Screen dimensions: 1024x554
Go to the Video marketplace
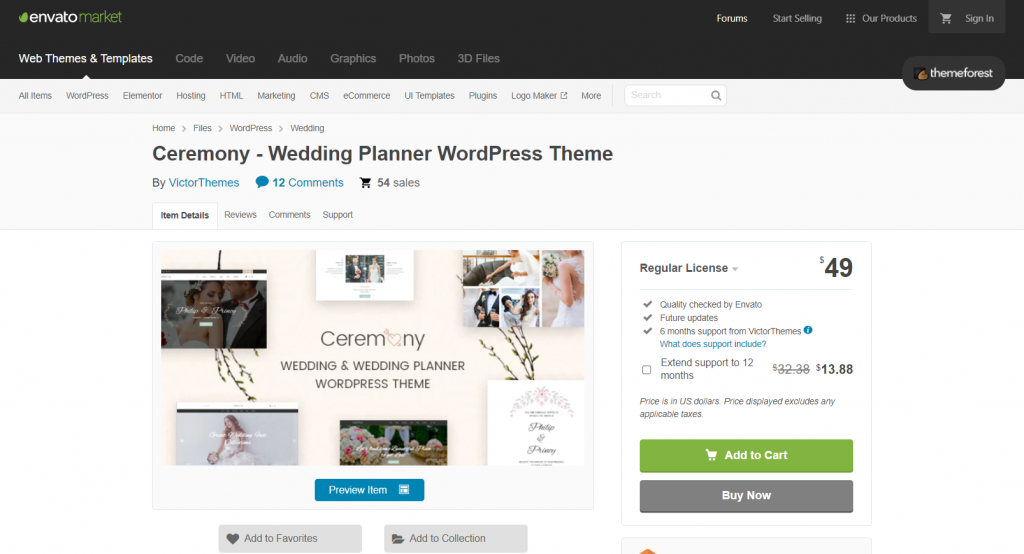coord(240,59)
